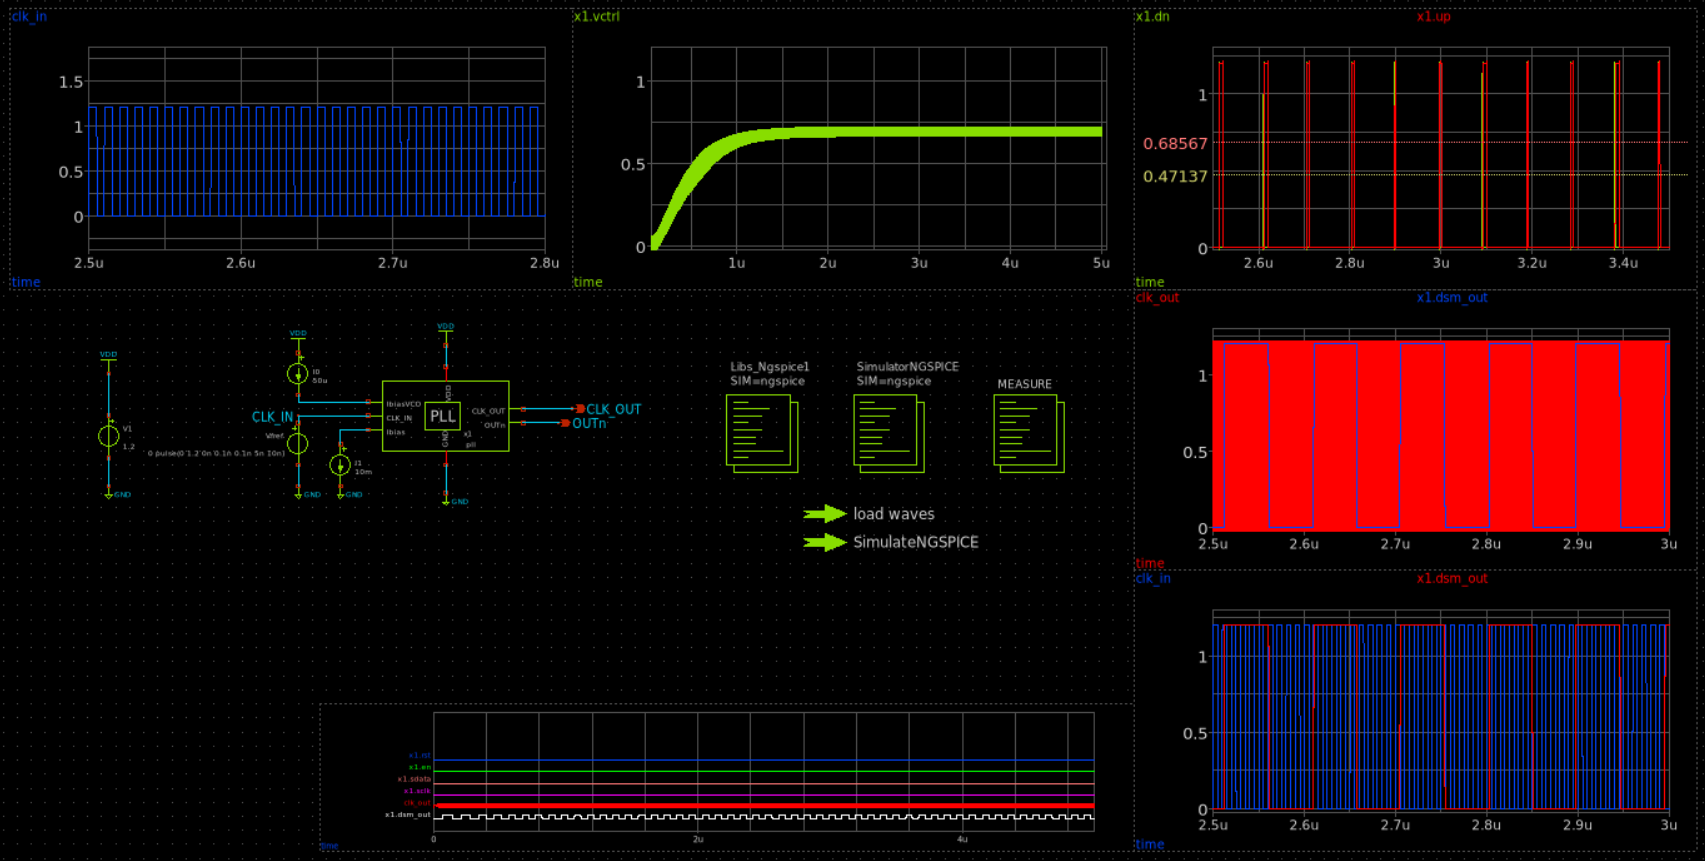
Task: Select the Vref pulse voltage source
Action: coord(297,443)
